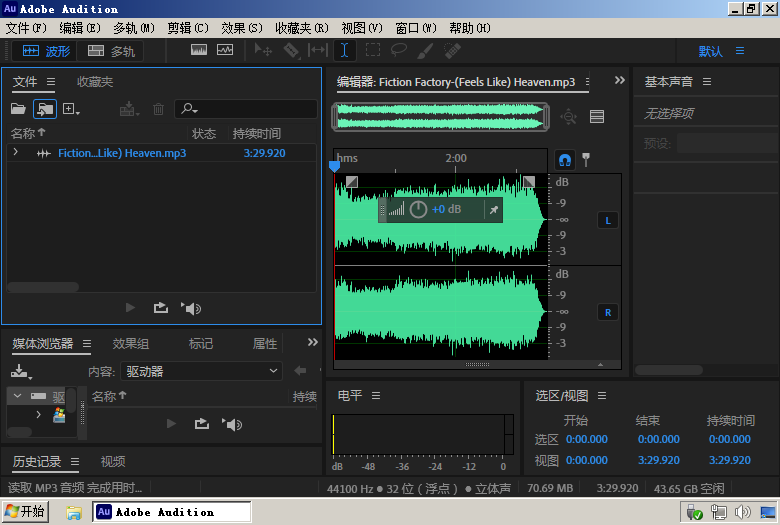Select Fiction...Like) Heaven.mp3 in file list

pyautogui.click(x=122, y=153)
